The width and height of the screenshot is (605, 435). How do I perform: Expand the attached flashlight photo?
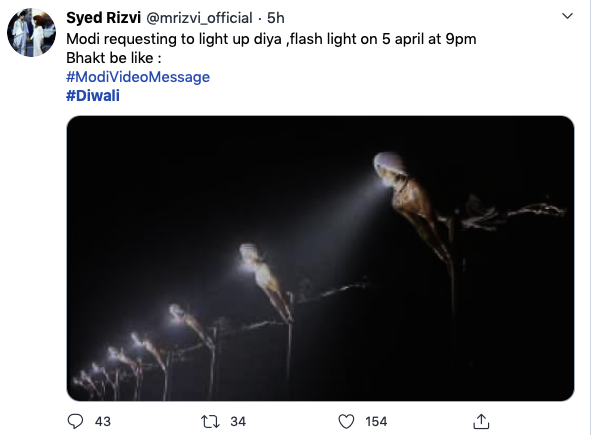point(320,258)
